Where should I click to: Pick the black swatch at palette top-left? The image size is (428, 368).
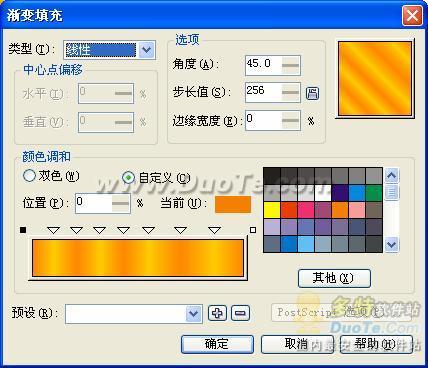pos(272,176)
